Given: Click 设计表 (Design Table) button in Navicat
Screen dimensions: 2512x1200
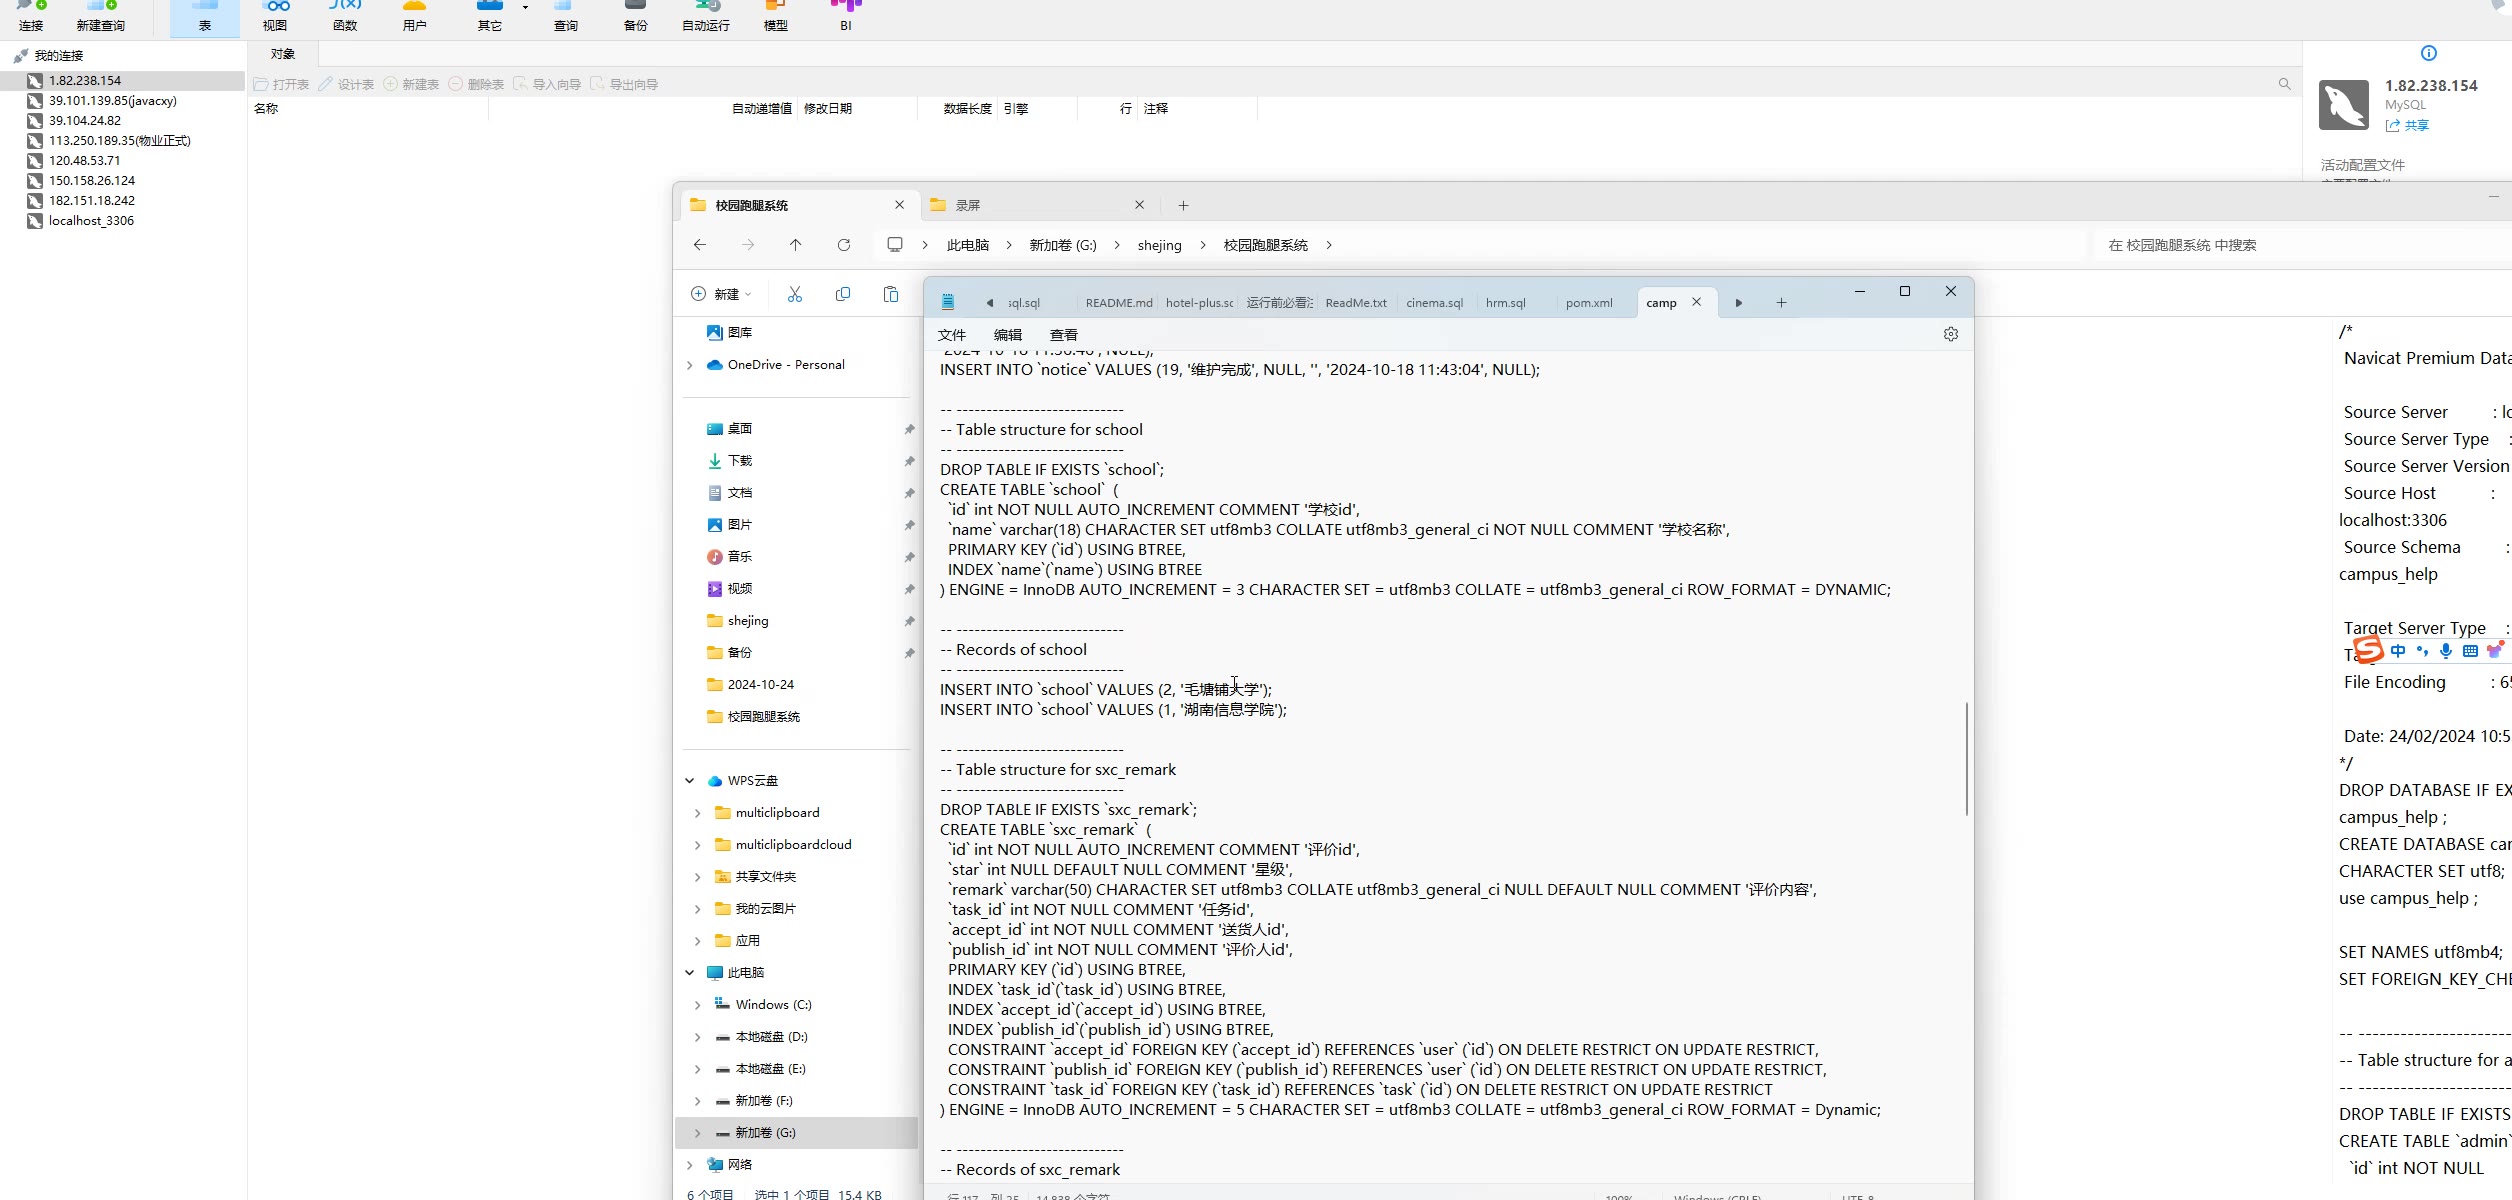Looking at the screenshot, I should 346,85.
